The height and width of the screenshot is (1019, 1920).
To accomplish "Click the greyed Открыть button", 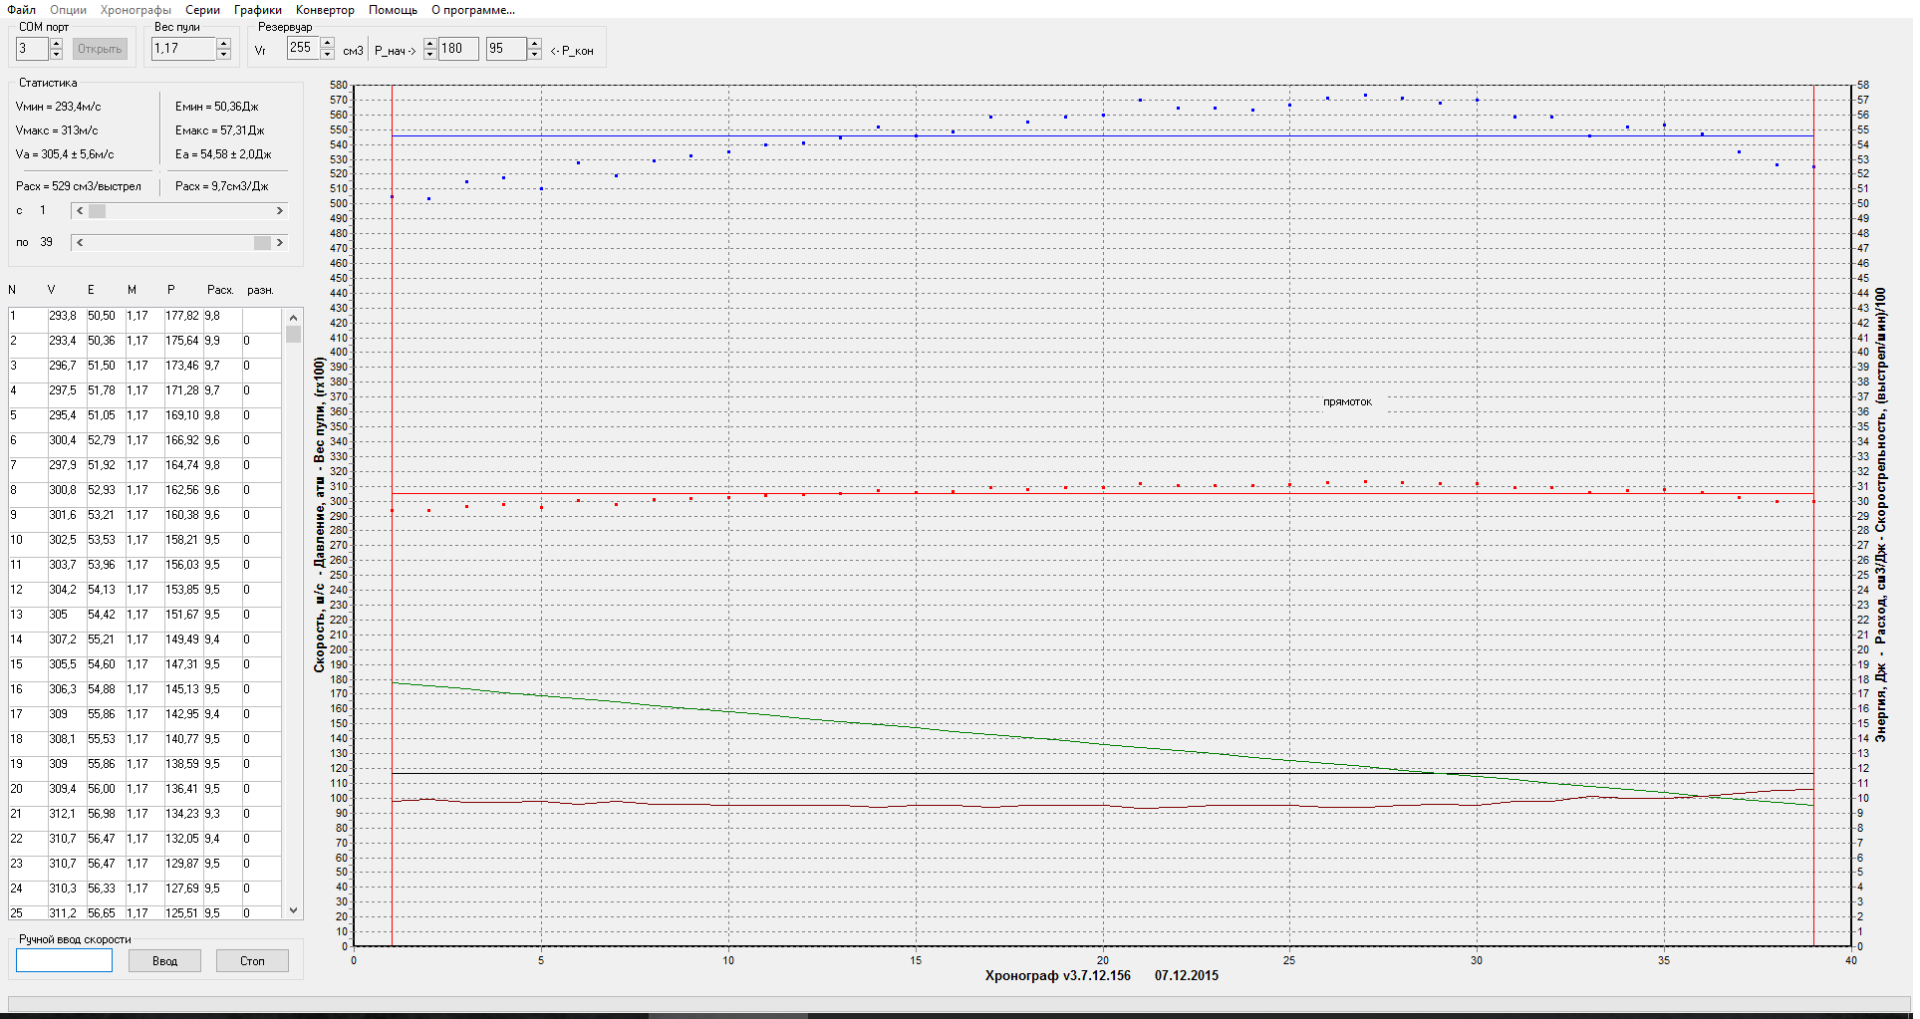I will point(100,49).
